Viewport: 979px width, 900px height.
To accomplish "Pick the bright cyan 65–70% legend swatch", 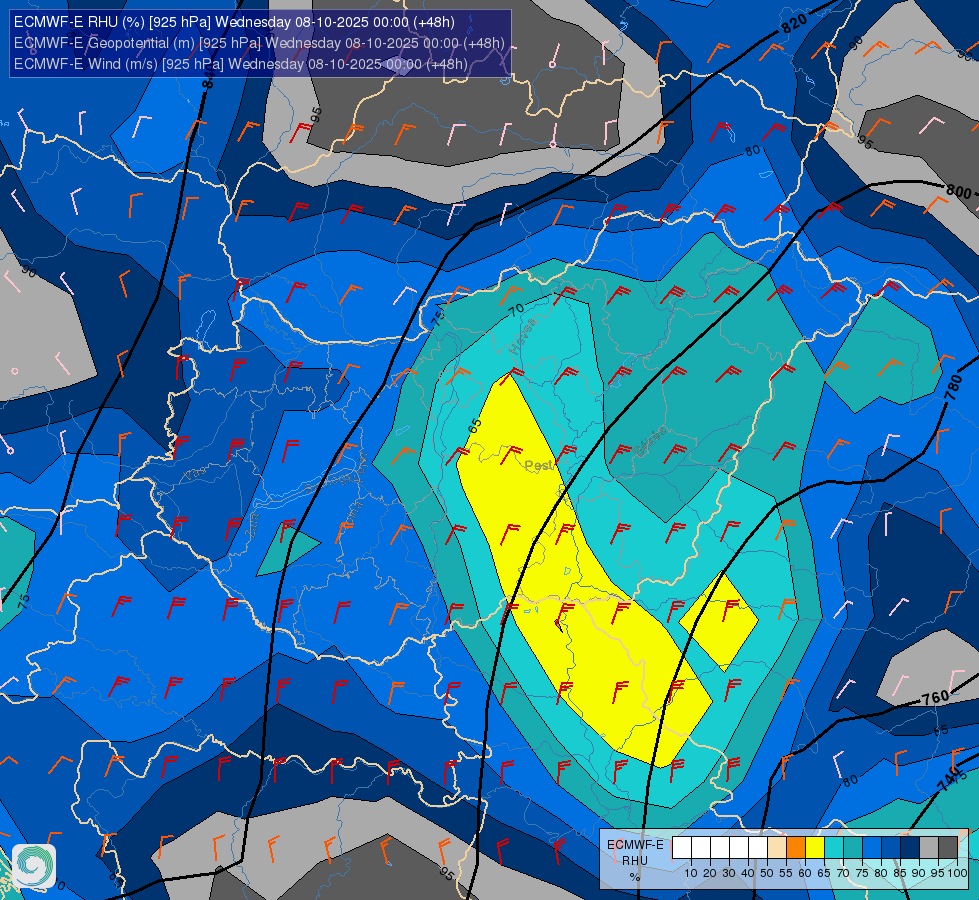I will [x=834, y=847].
